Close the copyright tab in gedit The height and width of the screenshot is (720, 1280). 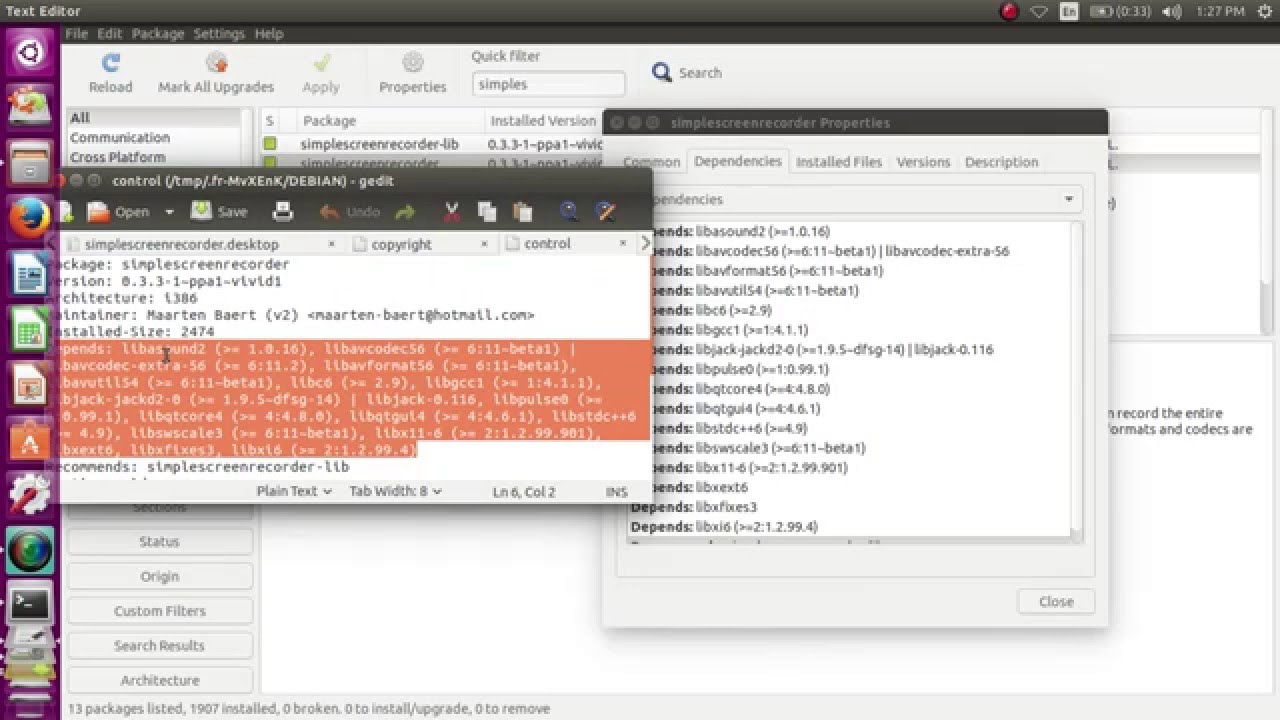pos(484,243)
